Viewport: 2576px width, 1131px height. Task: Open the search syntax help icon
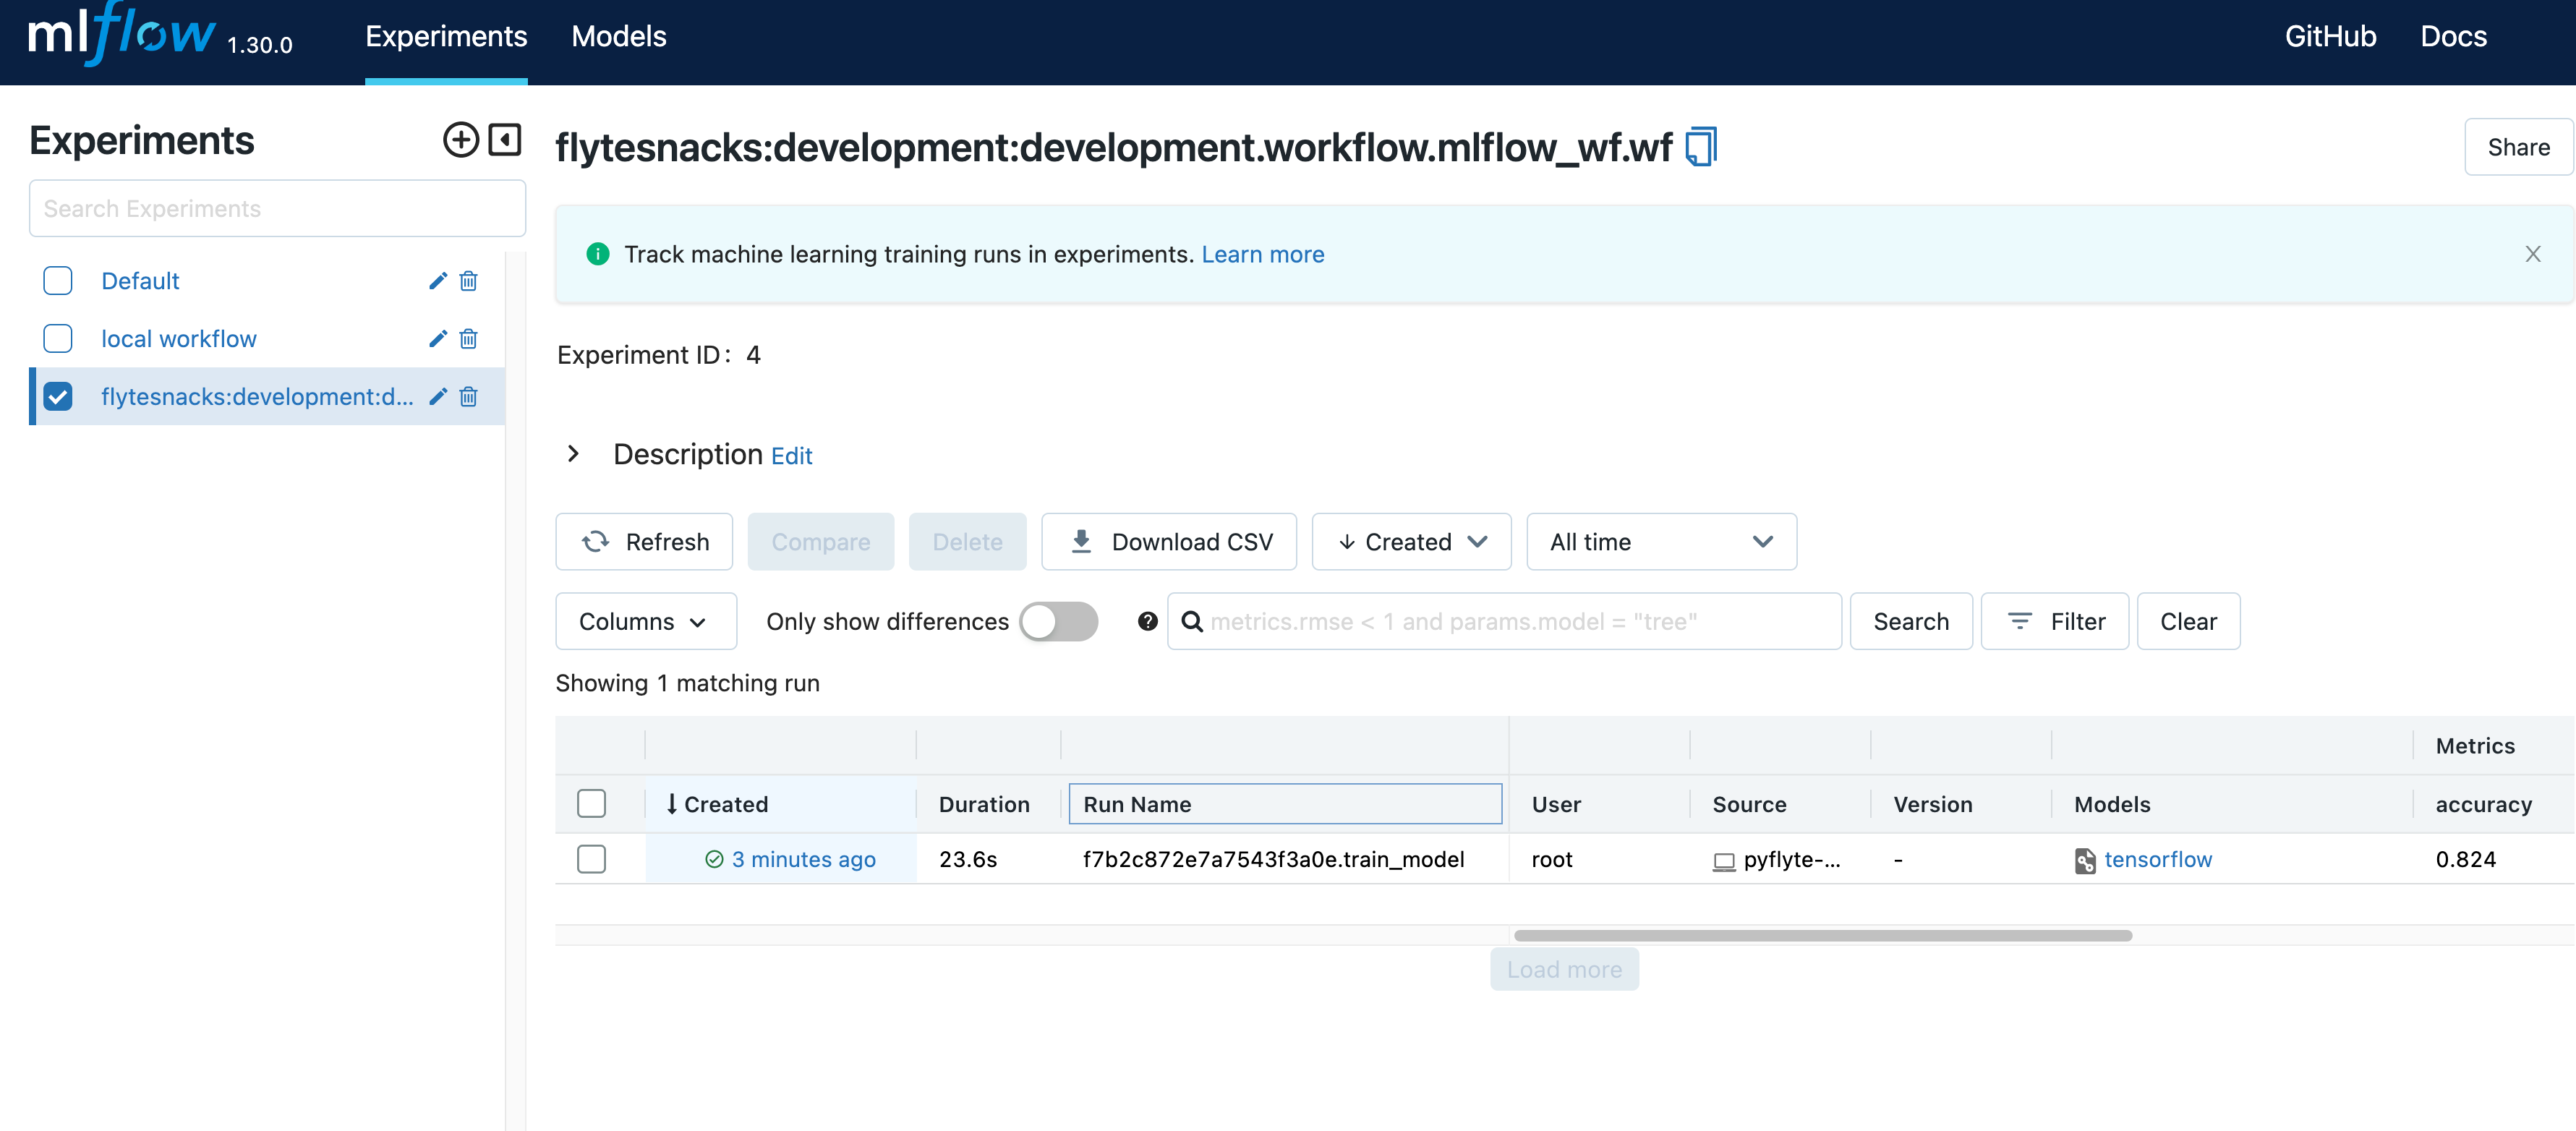(x=1146, y=621)
